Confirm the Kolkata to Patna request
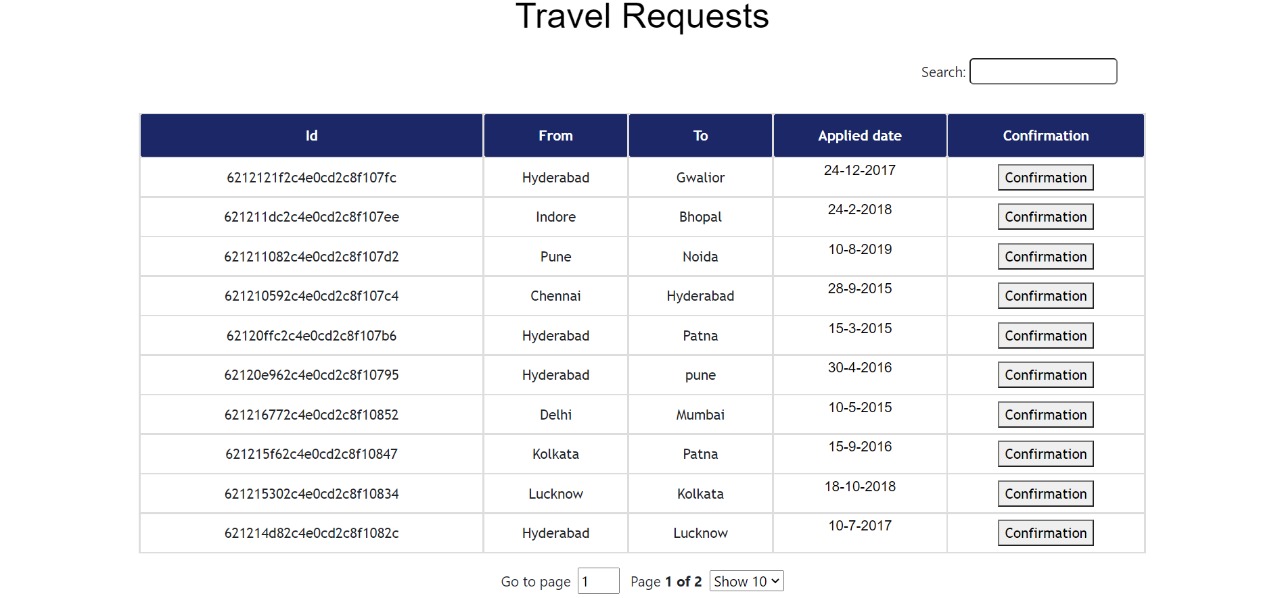 pyautogui.click(x=1045, y=453)
